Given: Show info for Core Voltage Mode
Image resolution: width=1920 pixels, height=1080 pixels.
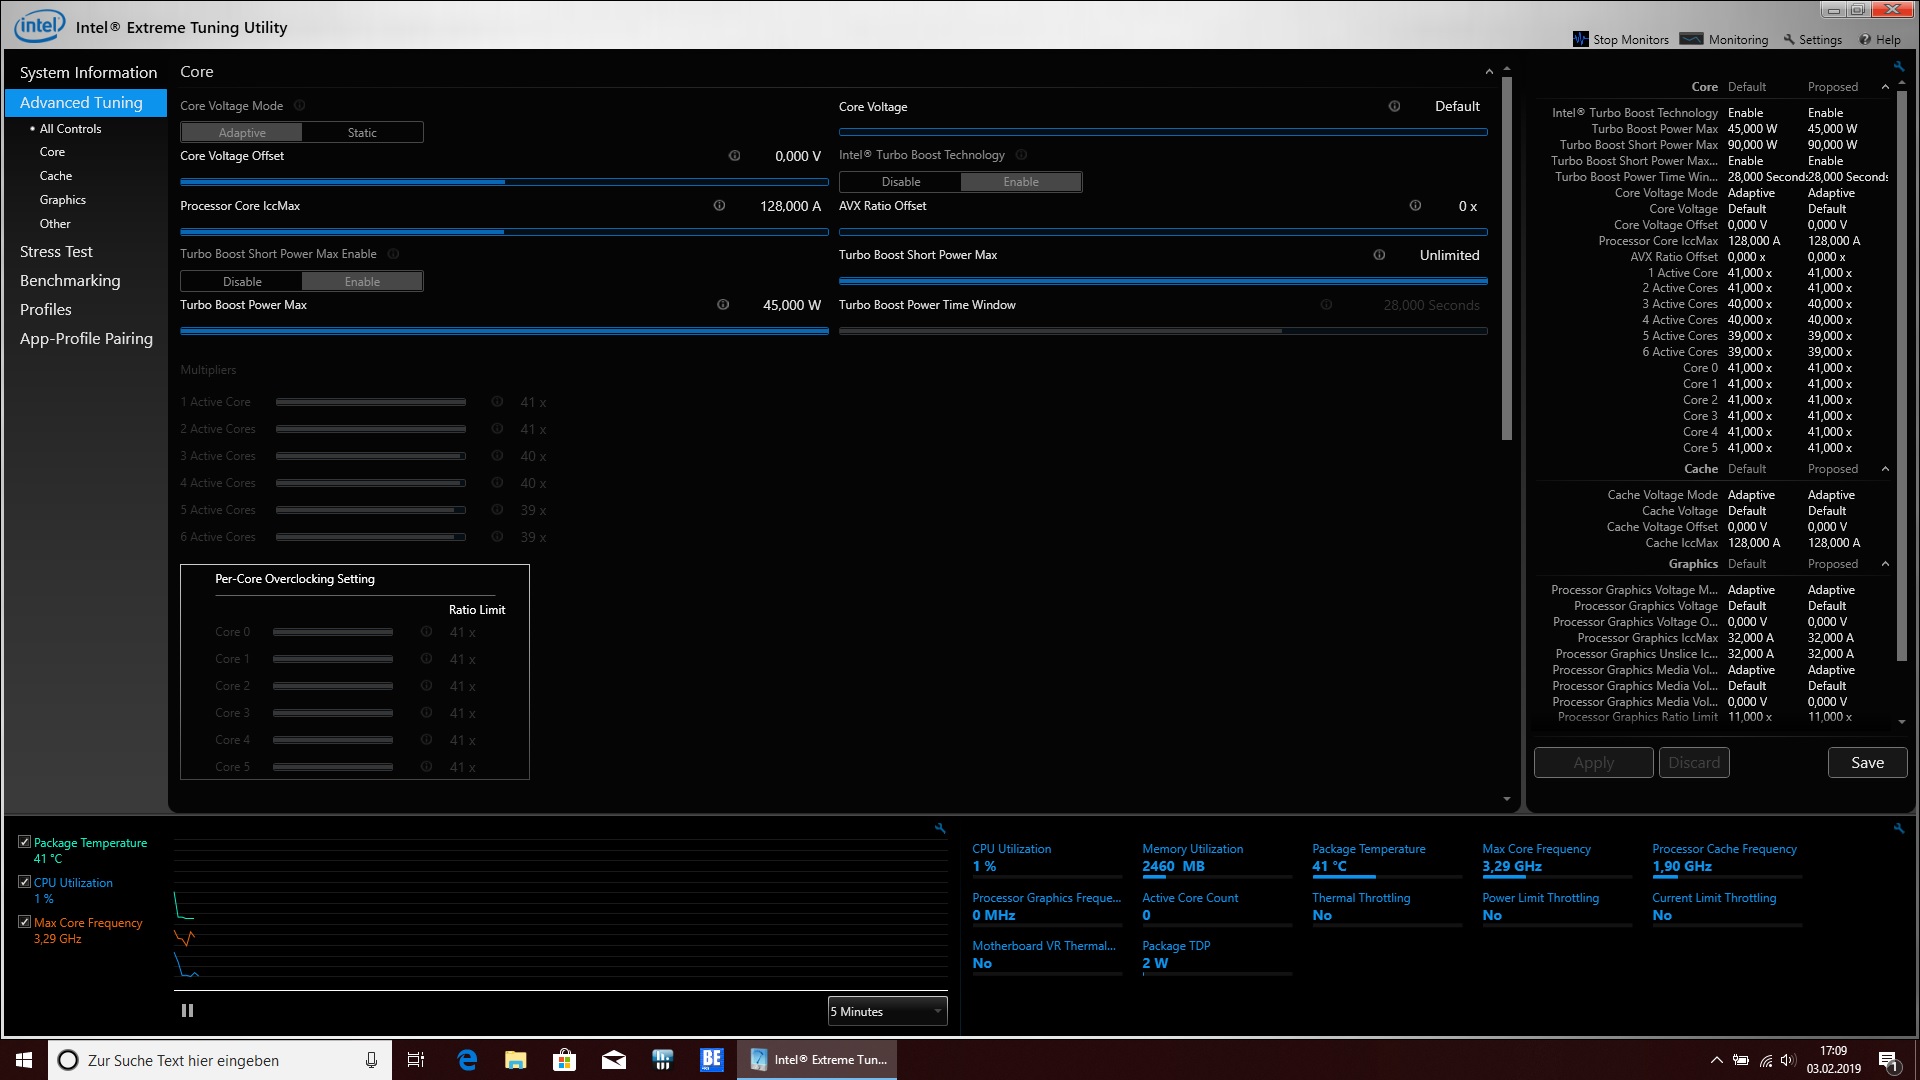Looking at the screenshot, I should [x=299, y=105].
